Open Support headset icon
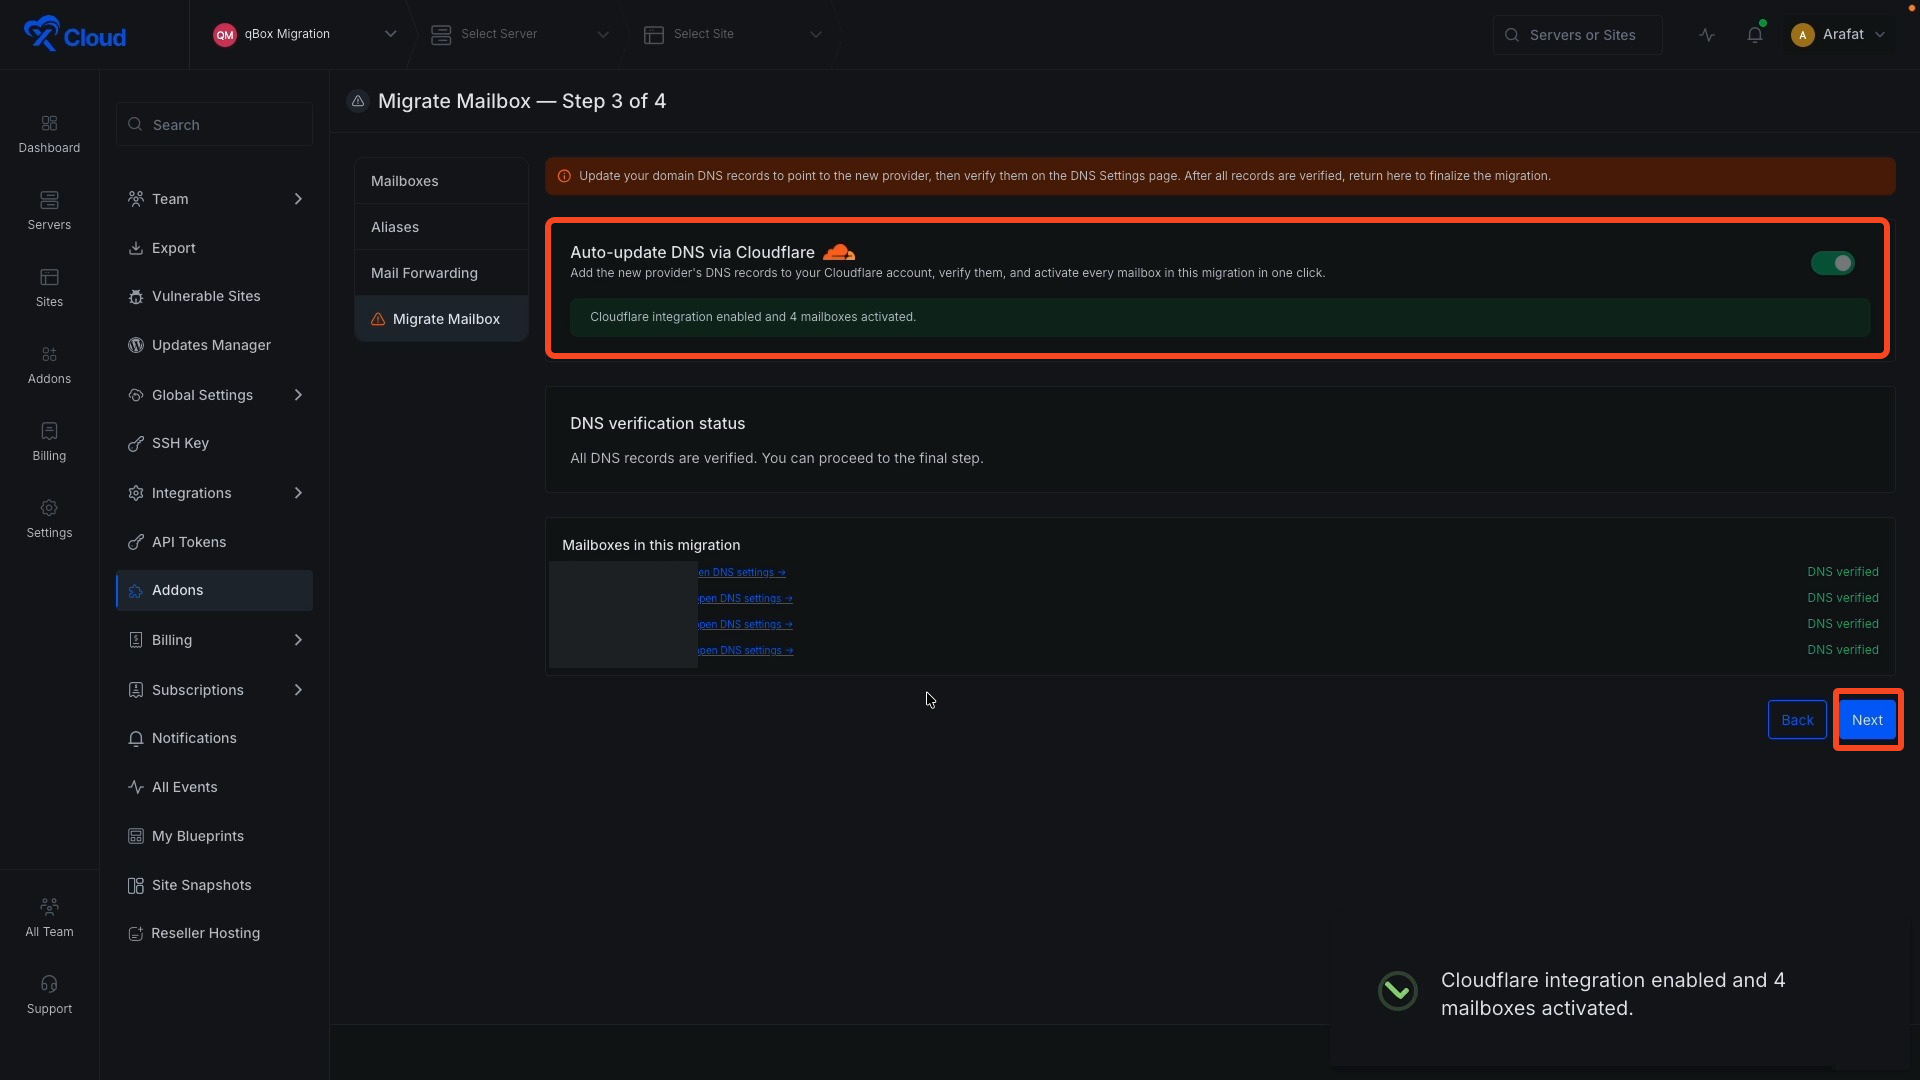The width and height of the screenshot is (1920, 1080). click(49, 984)
